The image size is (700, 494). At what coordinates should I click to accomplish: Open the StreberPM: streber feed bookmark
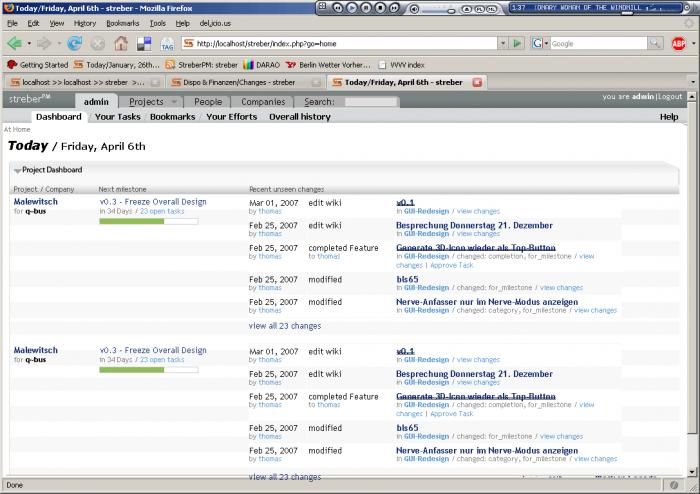click(x=201, y=65)
